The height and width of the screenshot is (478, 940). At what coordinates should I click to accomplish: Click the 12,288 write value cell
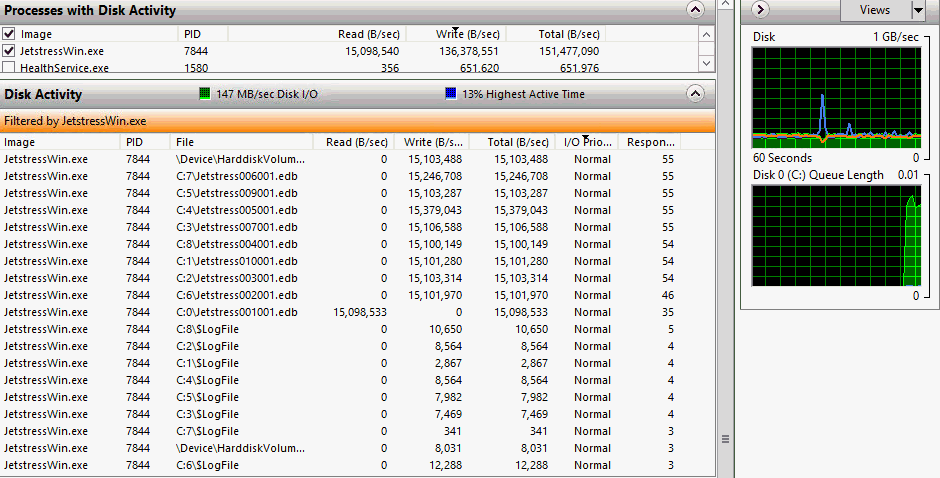tap(445, 465)
